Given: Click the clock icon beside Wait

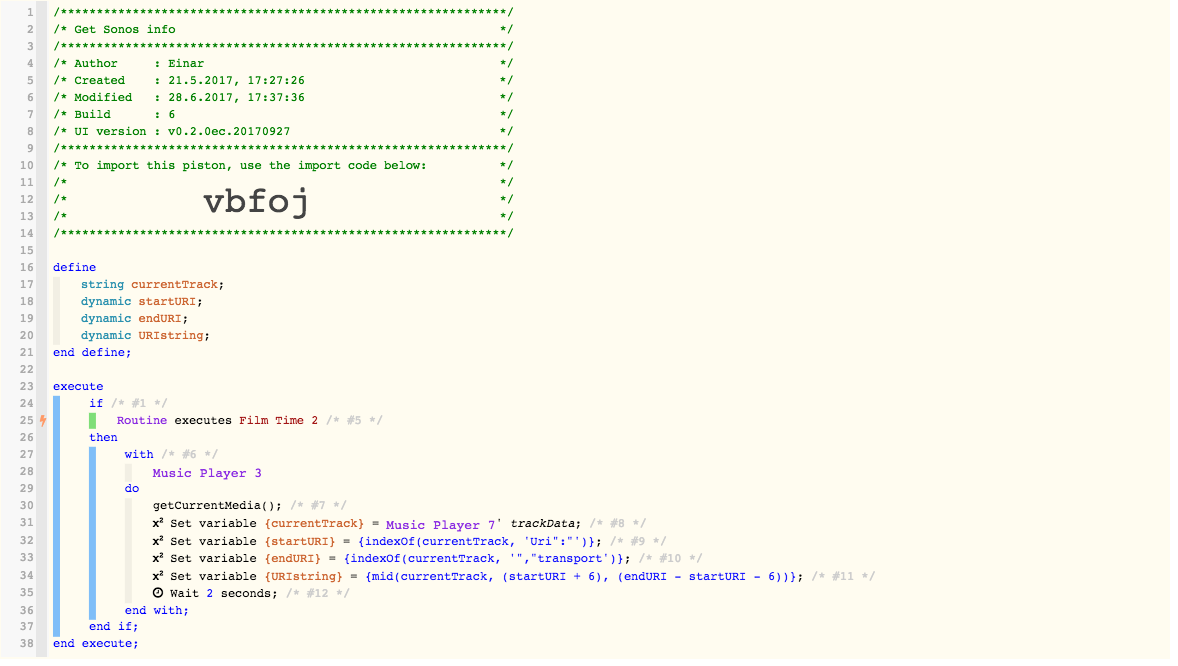Looking at the screenshot, I should point(158,593).
